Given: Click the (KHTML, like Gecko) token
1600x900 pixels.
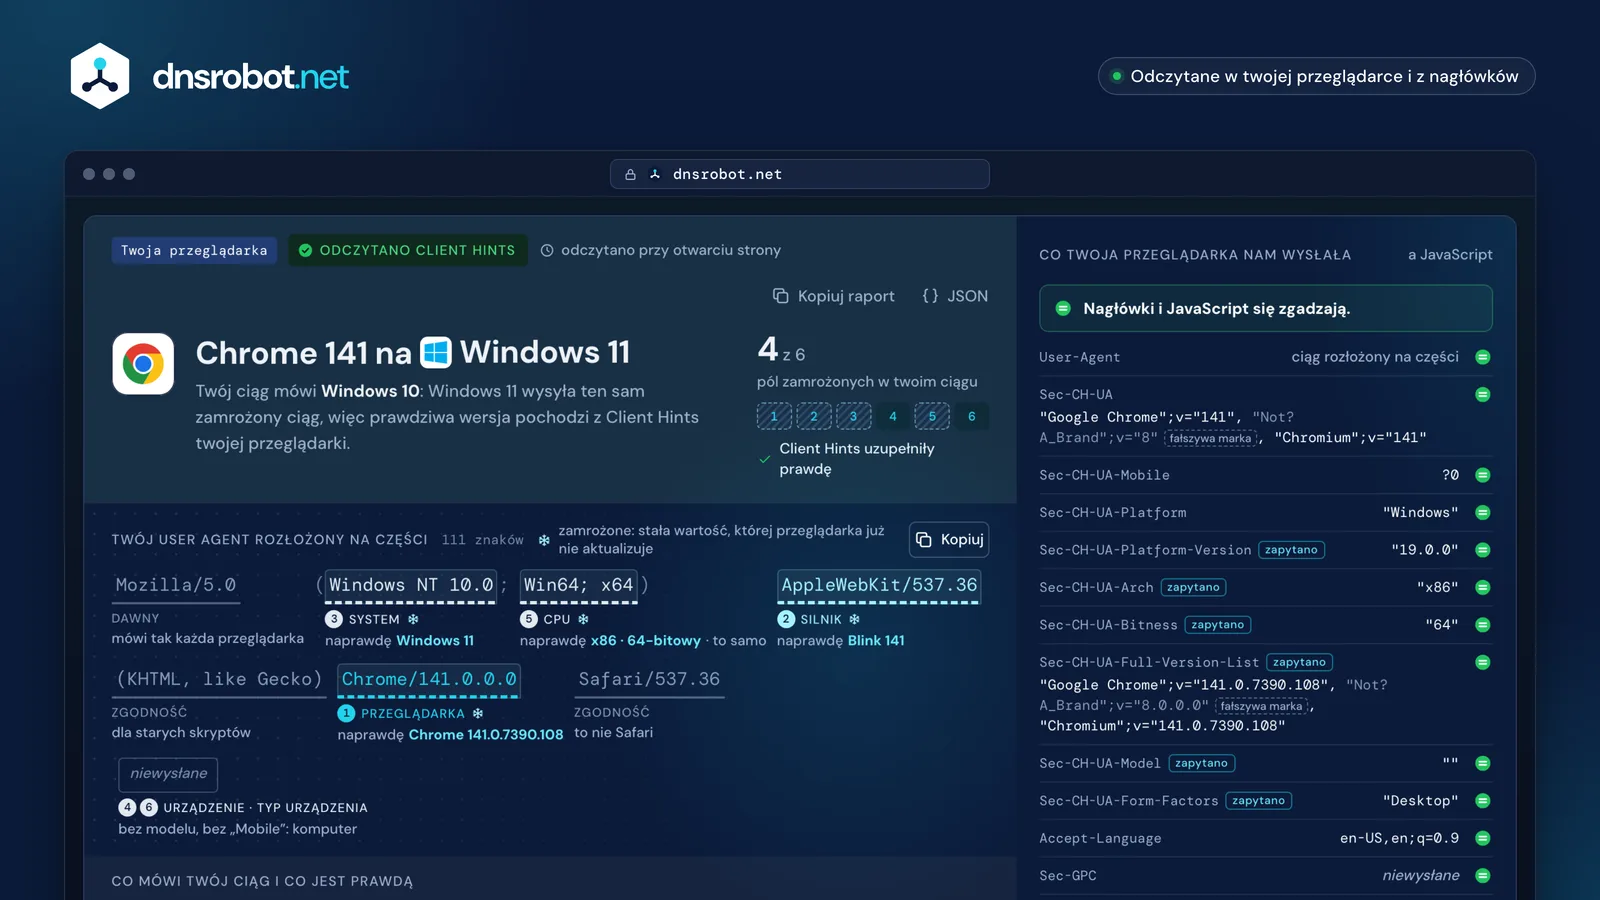Looking at the screenshot, I should (x=219, y=680).
